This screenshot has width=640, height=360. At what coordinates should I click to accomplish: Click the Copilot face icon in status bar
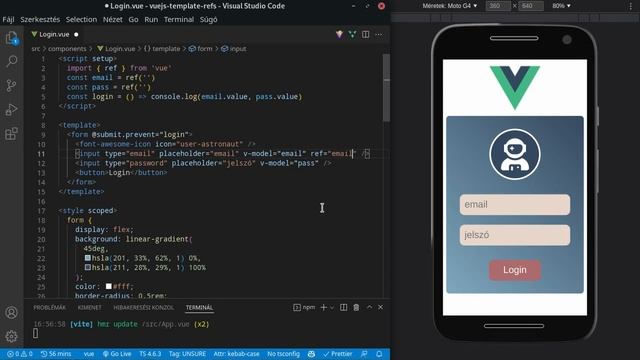coord(311,354)
